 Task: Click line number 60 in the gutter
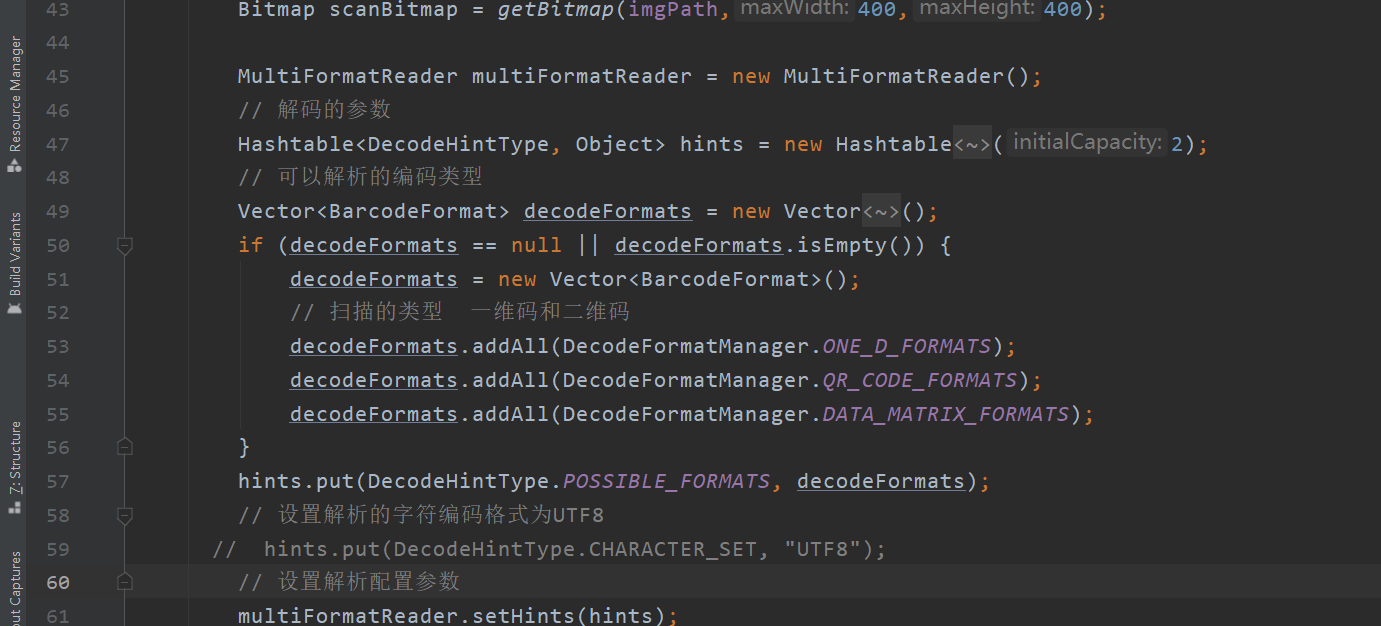(58, 582)
